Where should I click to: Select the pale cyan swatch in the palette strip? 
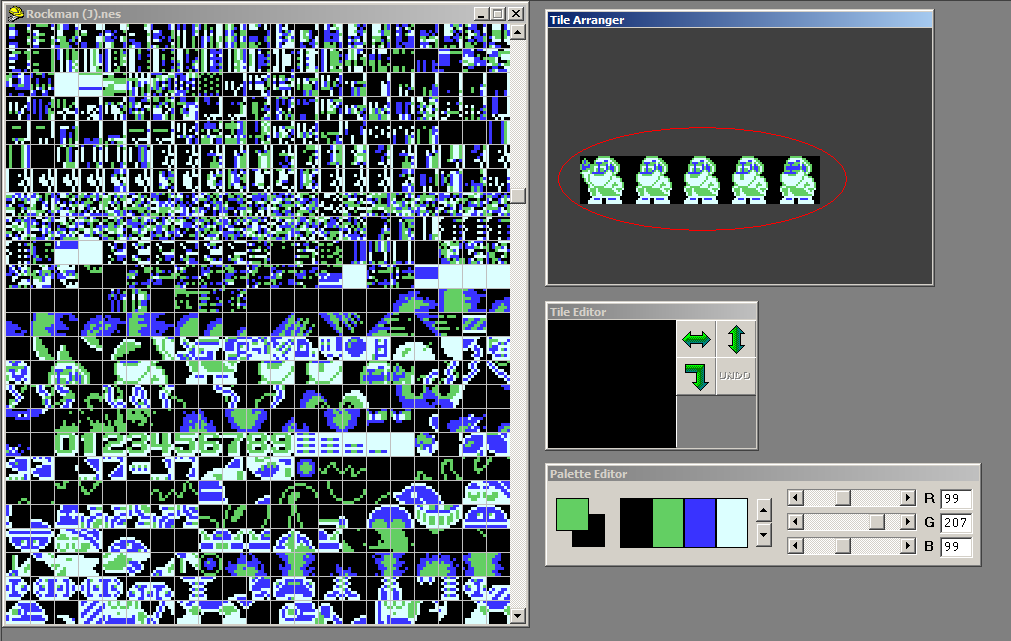point(731,521)
